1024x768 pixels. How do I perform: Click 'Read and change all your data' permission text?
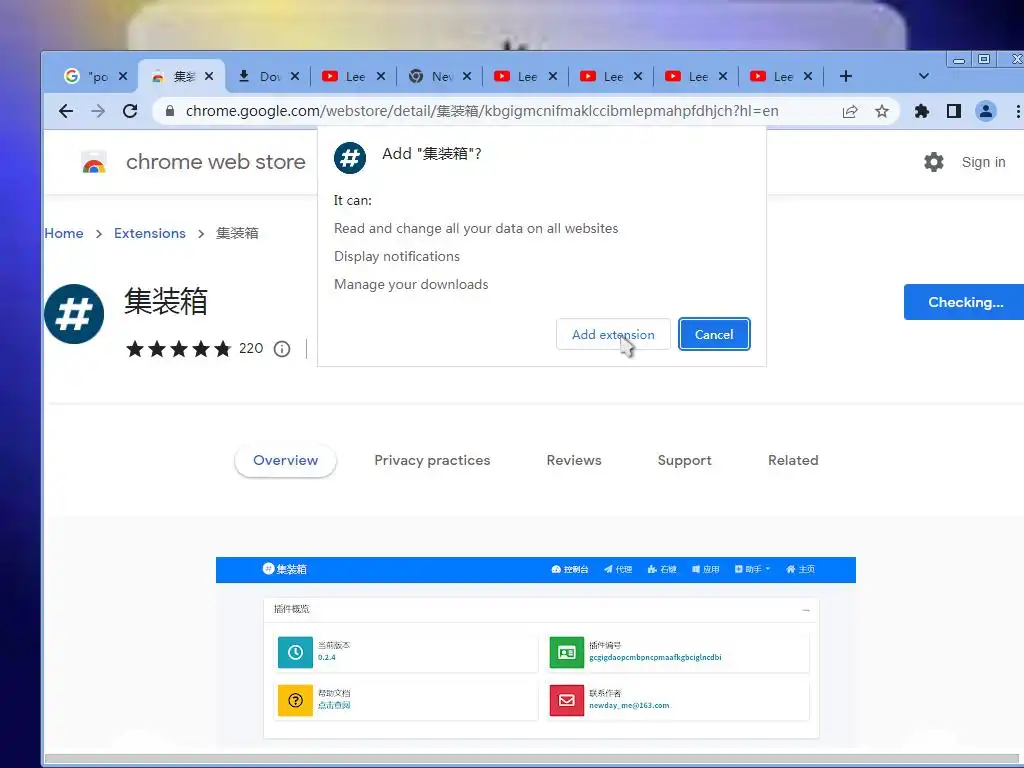[x=476, y=229]
